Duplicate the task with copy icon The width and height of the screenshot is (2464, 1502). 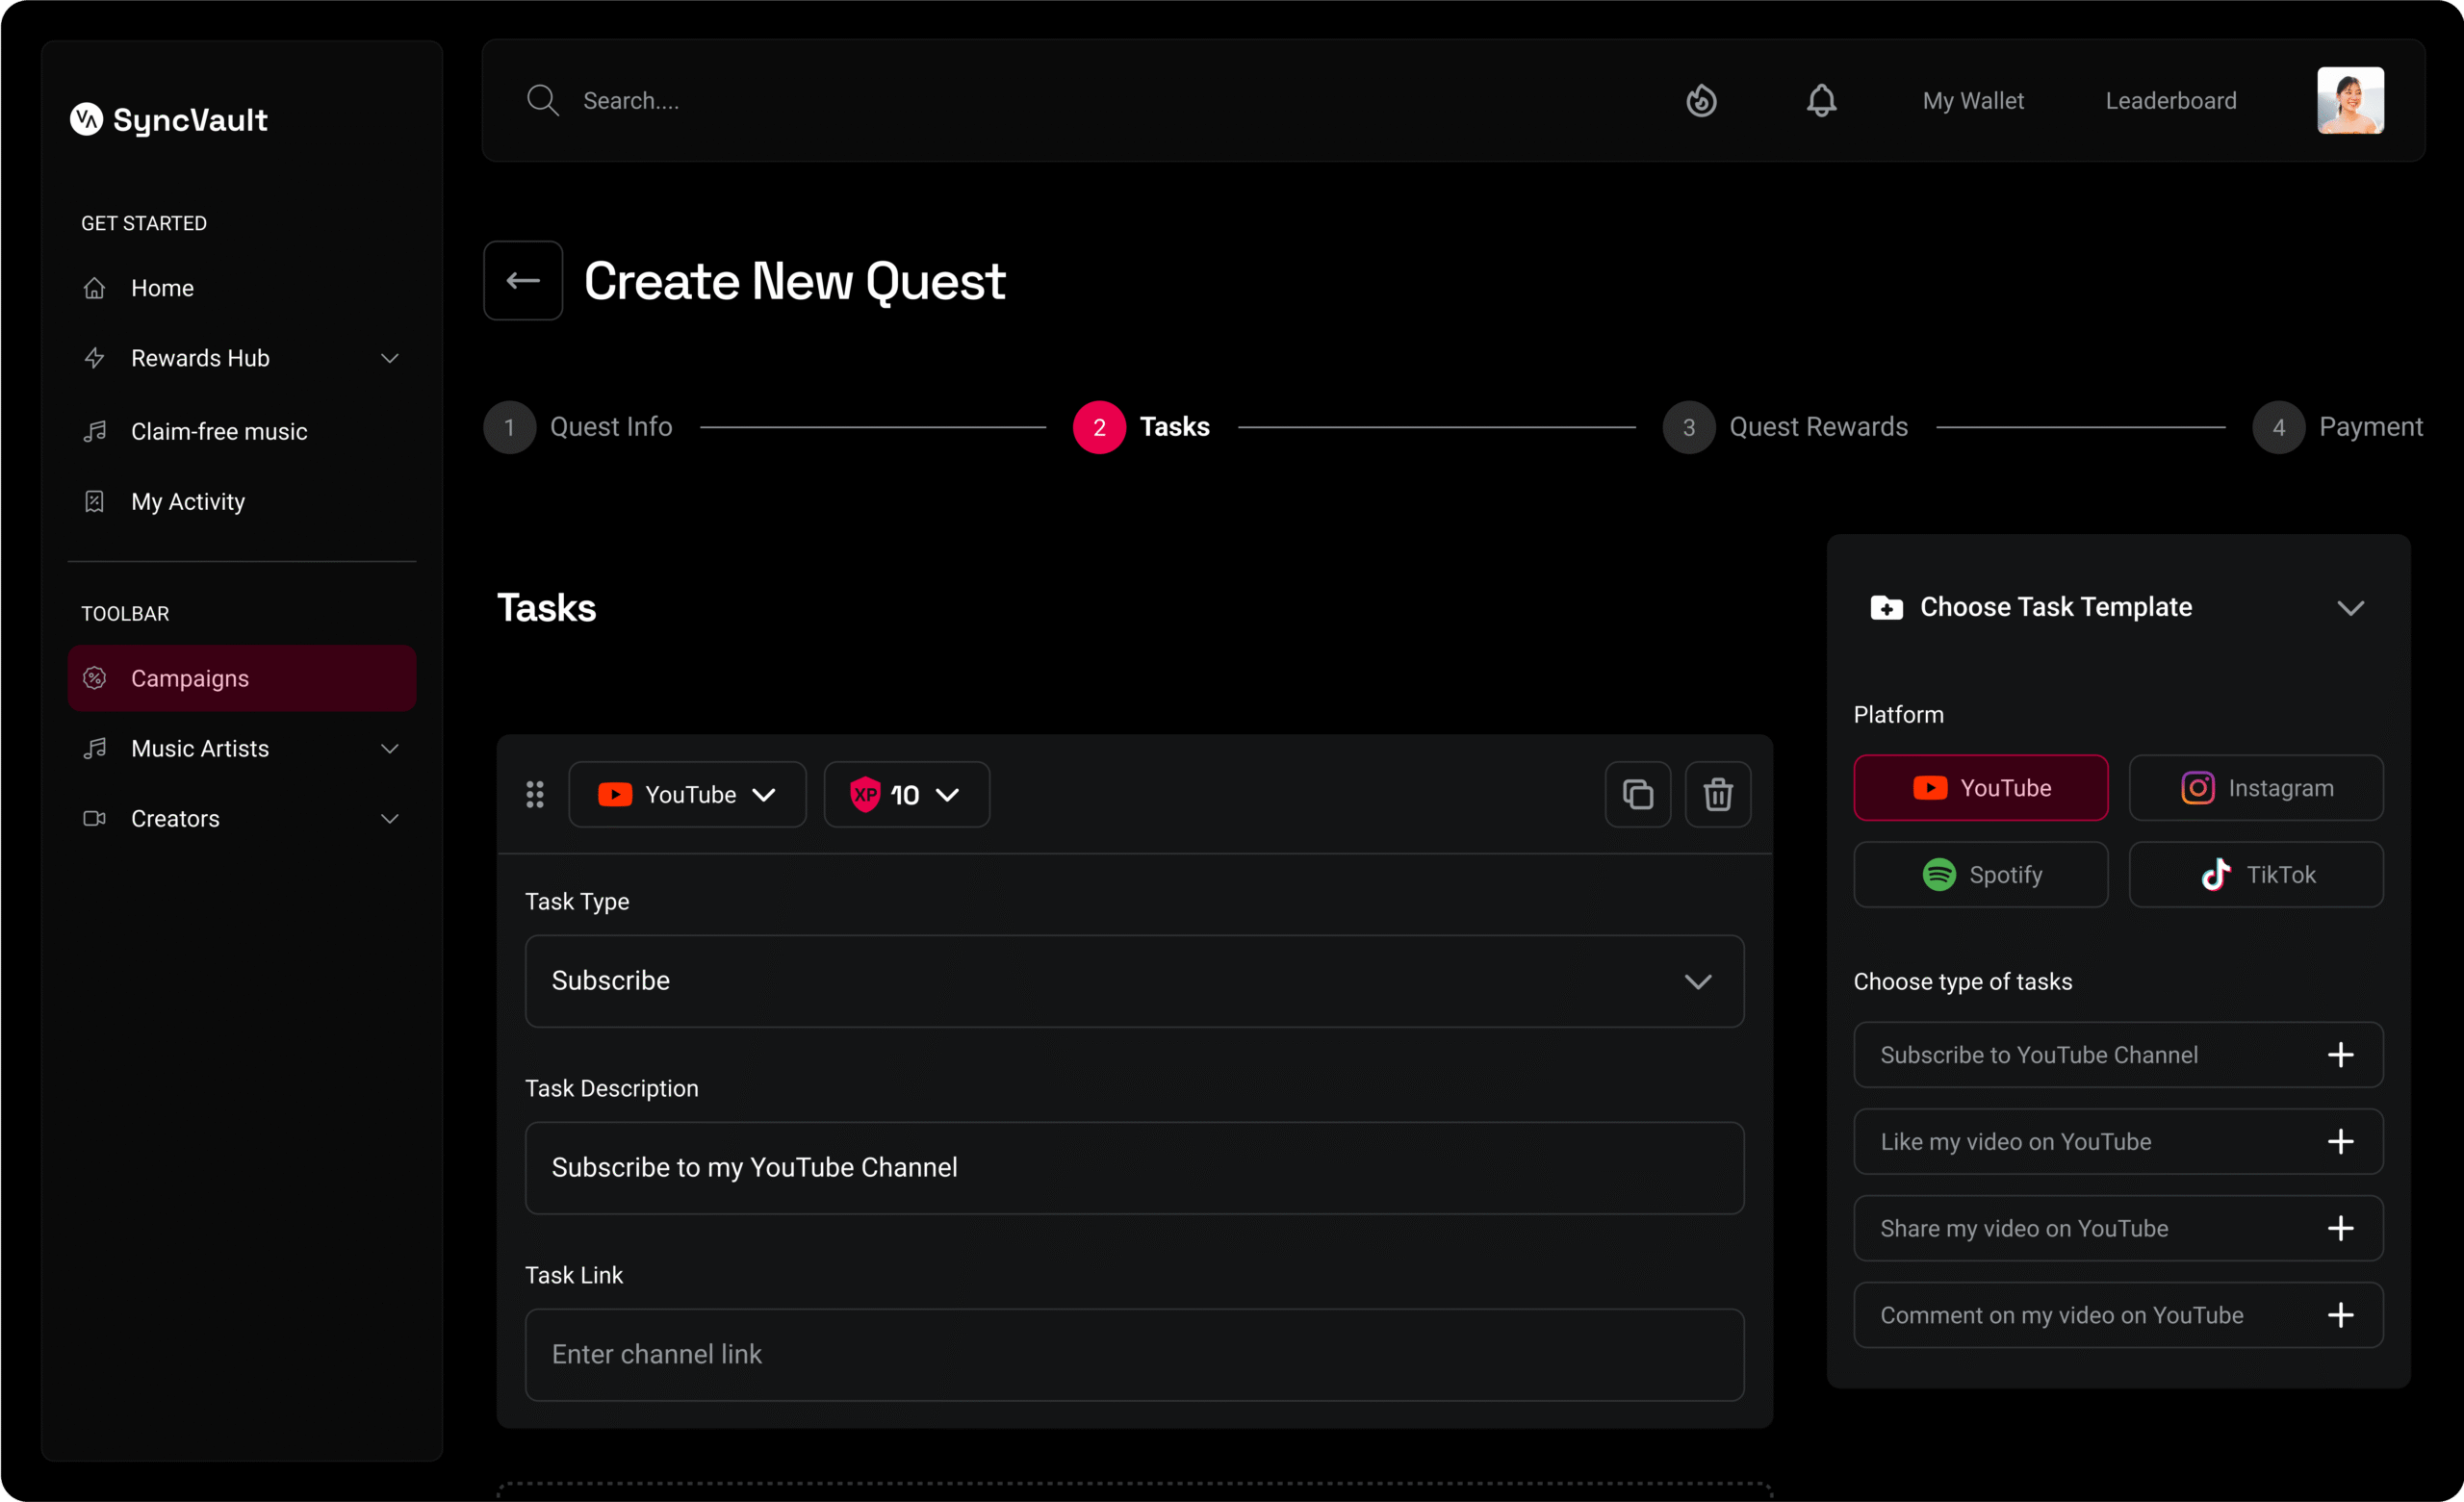[x=1637, y=795]
